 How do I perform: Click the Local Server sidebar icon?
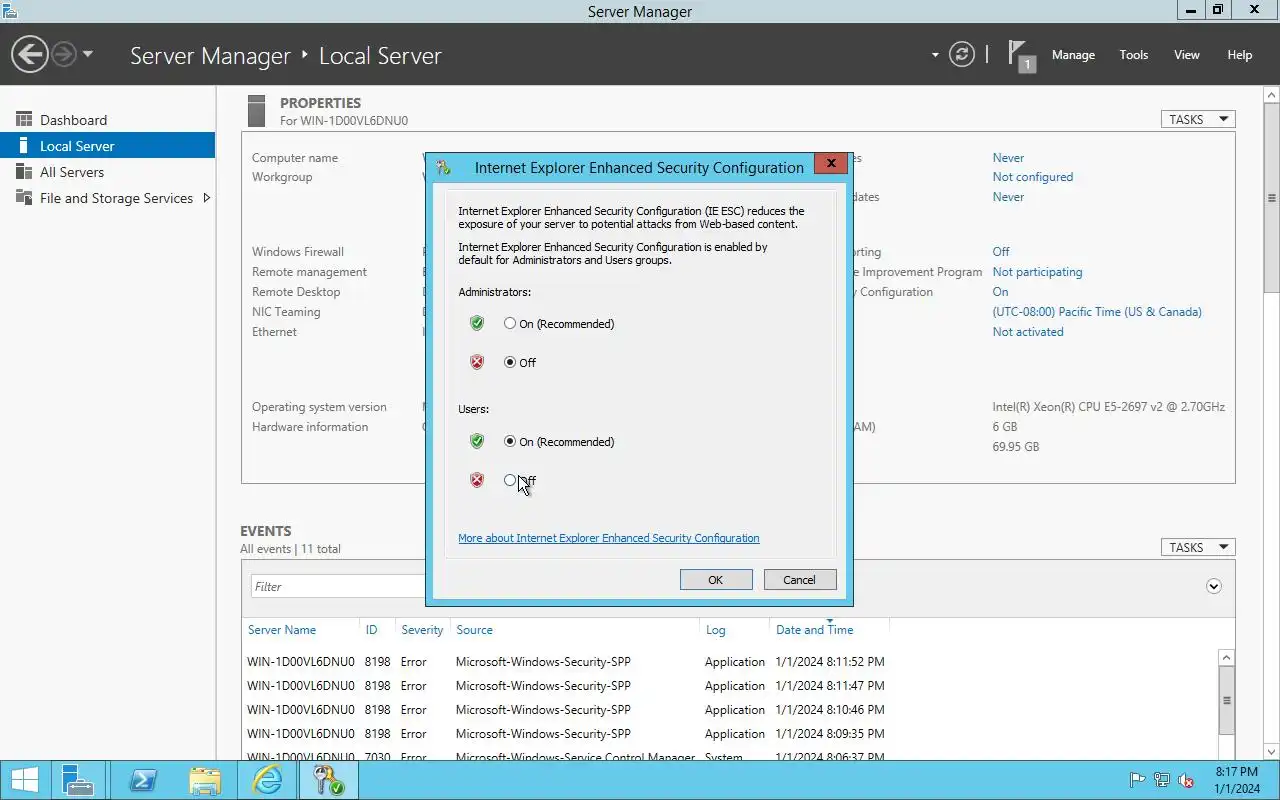(23, 146)
